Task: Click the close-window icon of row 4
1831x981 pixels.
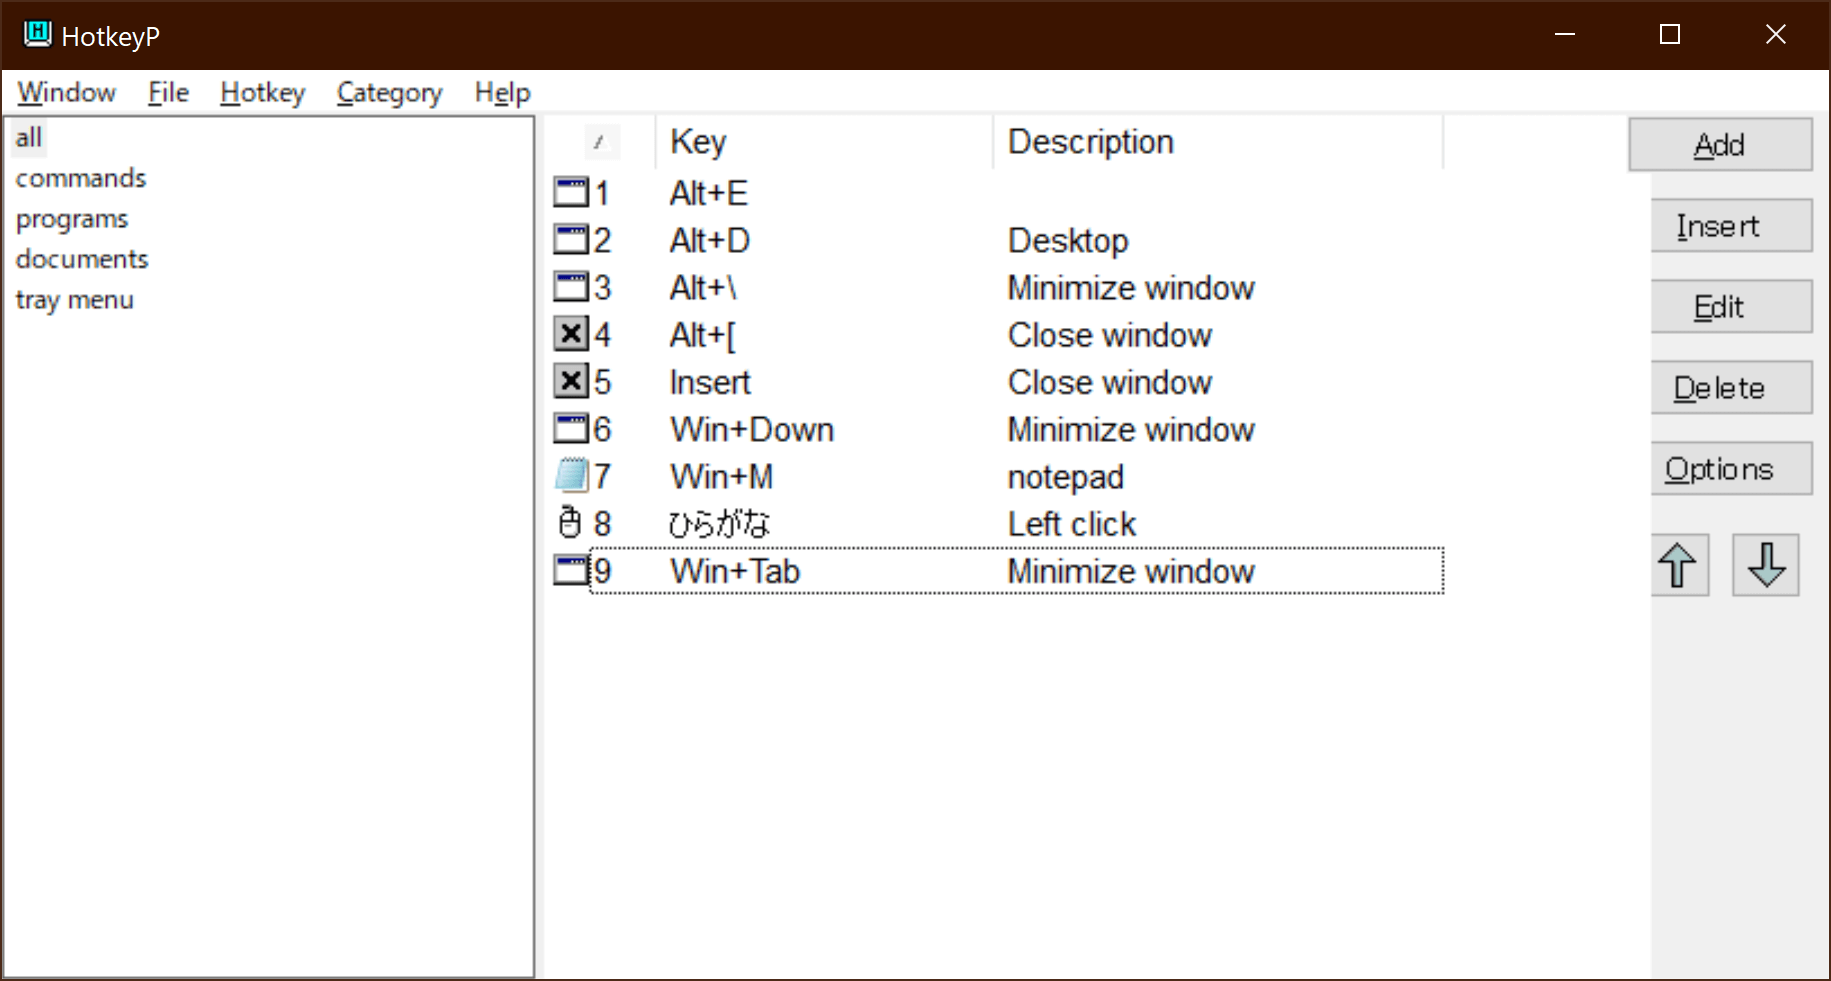Action: click(x=571, y=334)
